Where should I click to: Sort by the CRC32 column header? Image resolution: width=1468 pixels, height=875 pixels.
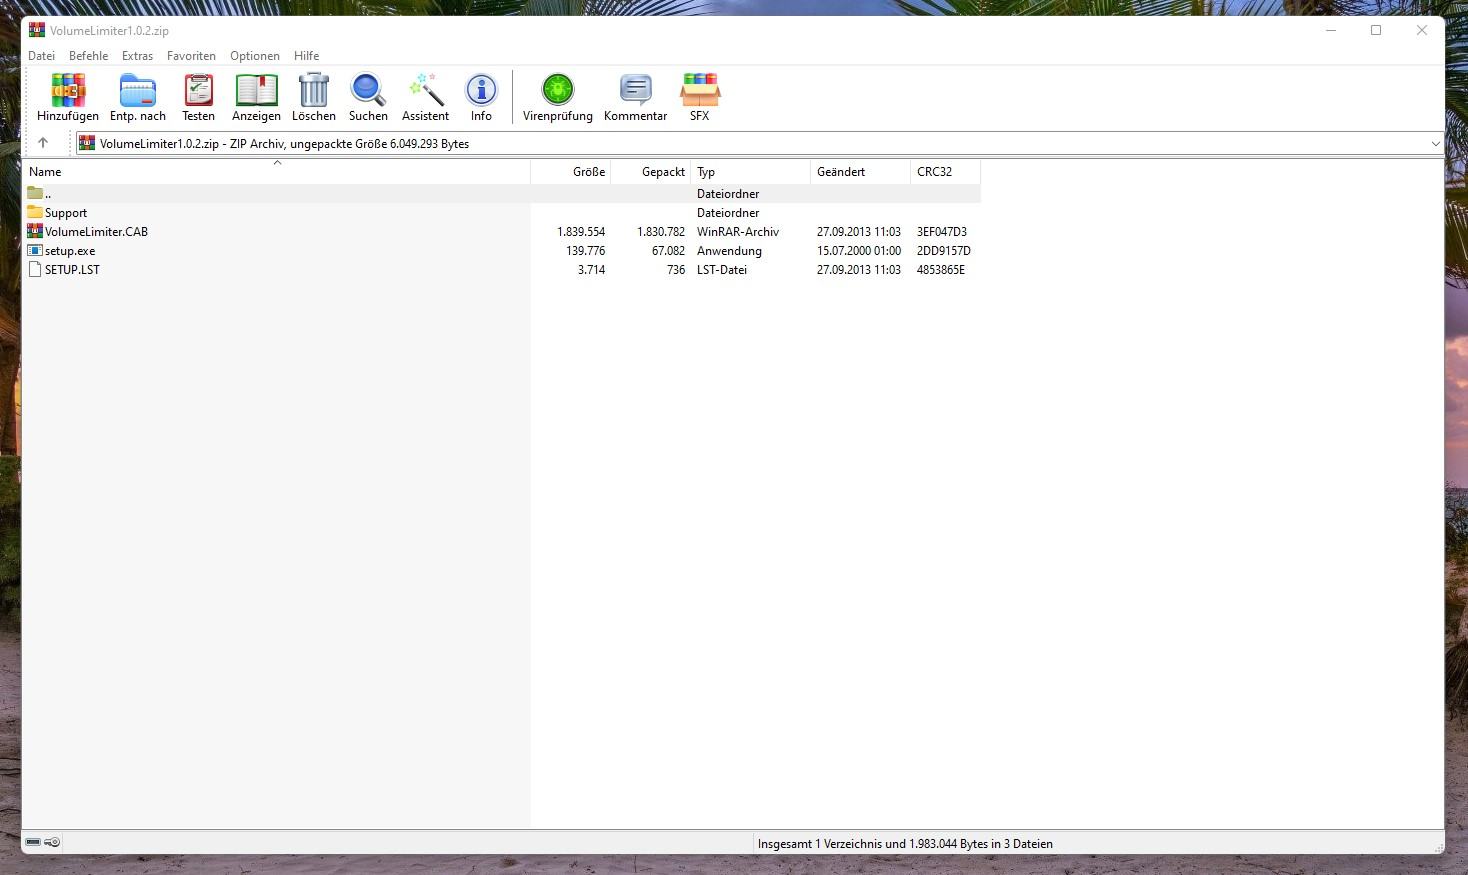click(946, 172)
